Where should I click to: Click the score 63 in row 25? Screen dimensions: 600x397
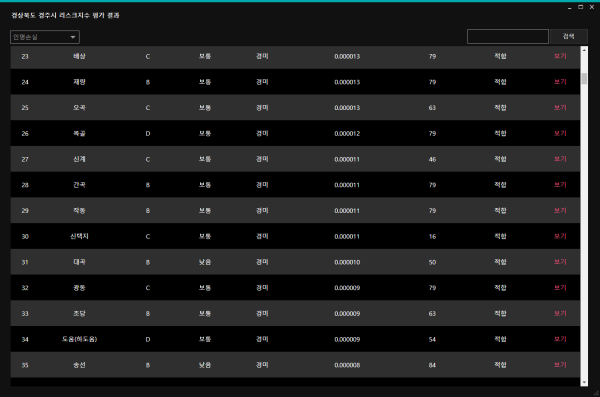(432, 108)
